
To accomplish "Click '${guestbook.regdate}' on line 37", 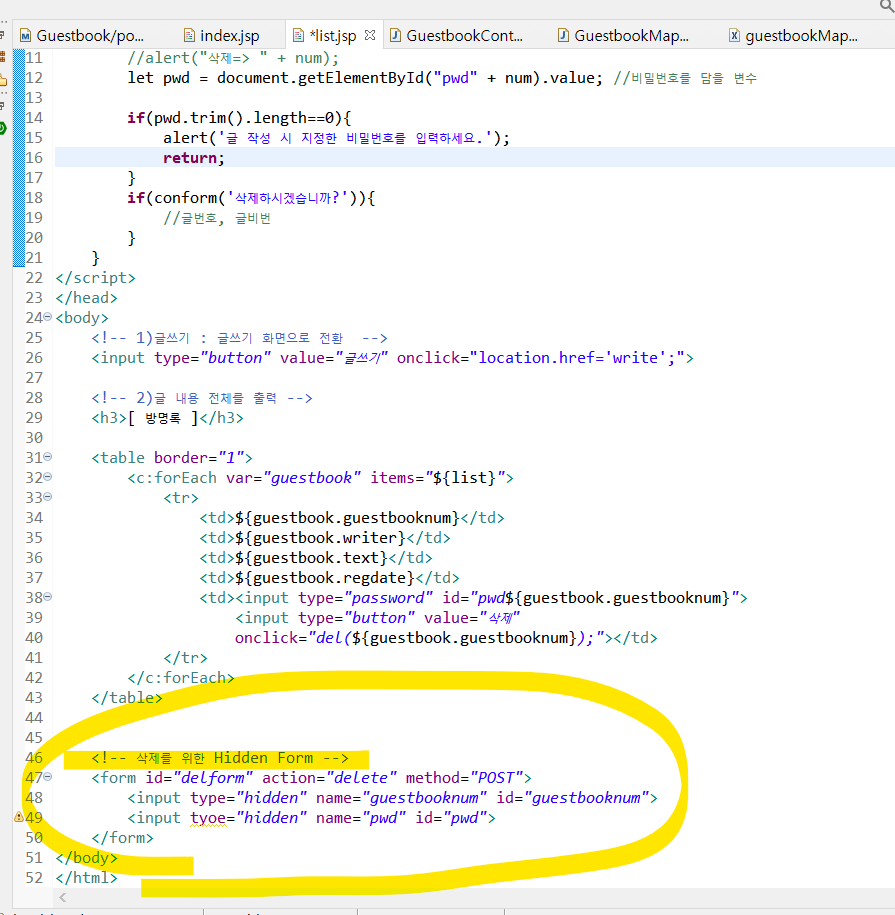I will (x=324, y=578).
